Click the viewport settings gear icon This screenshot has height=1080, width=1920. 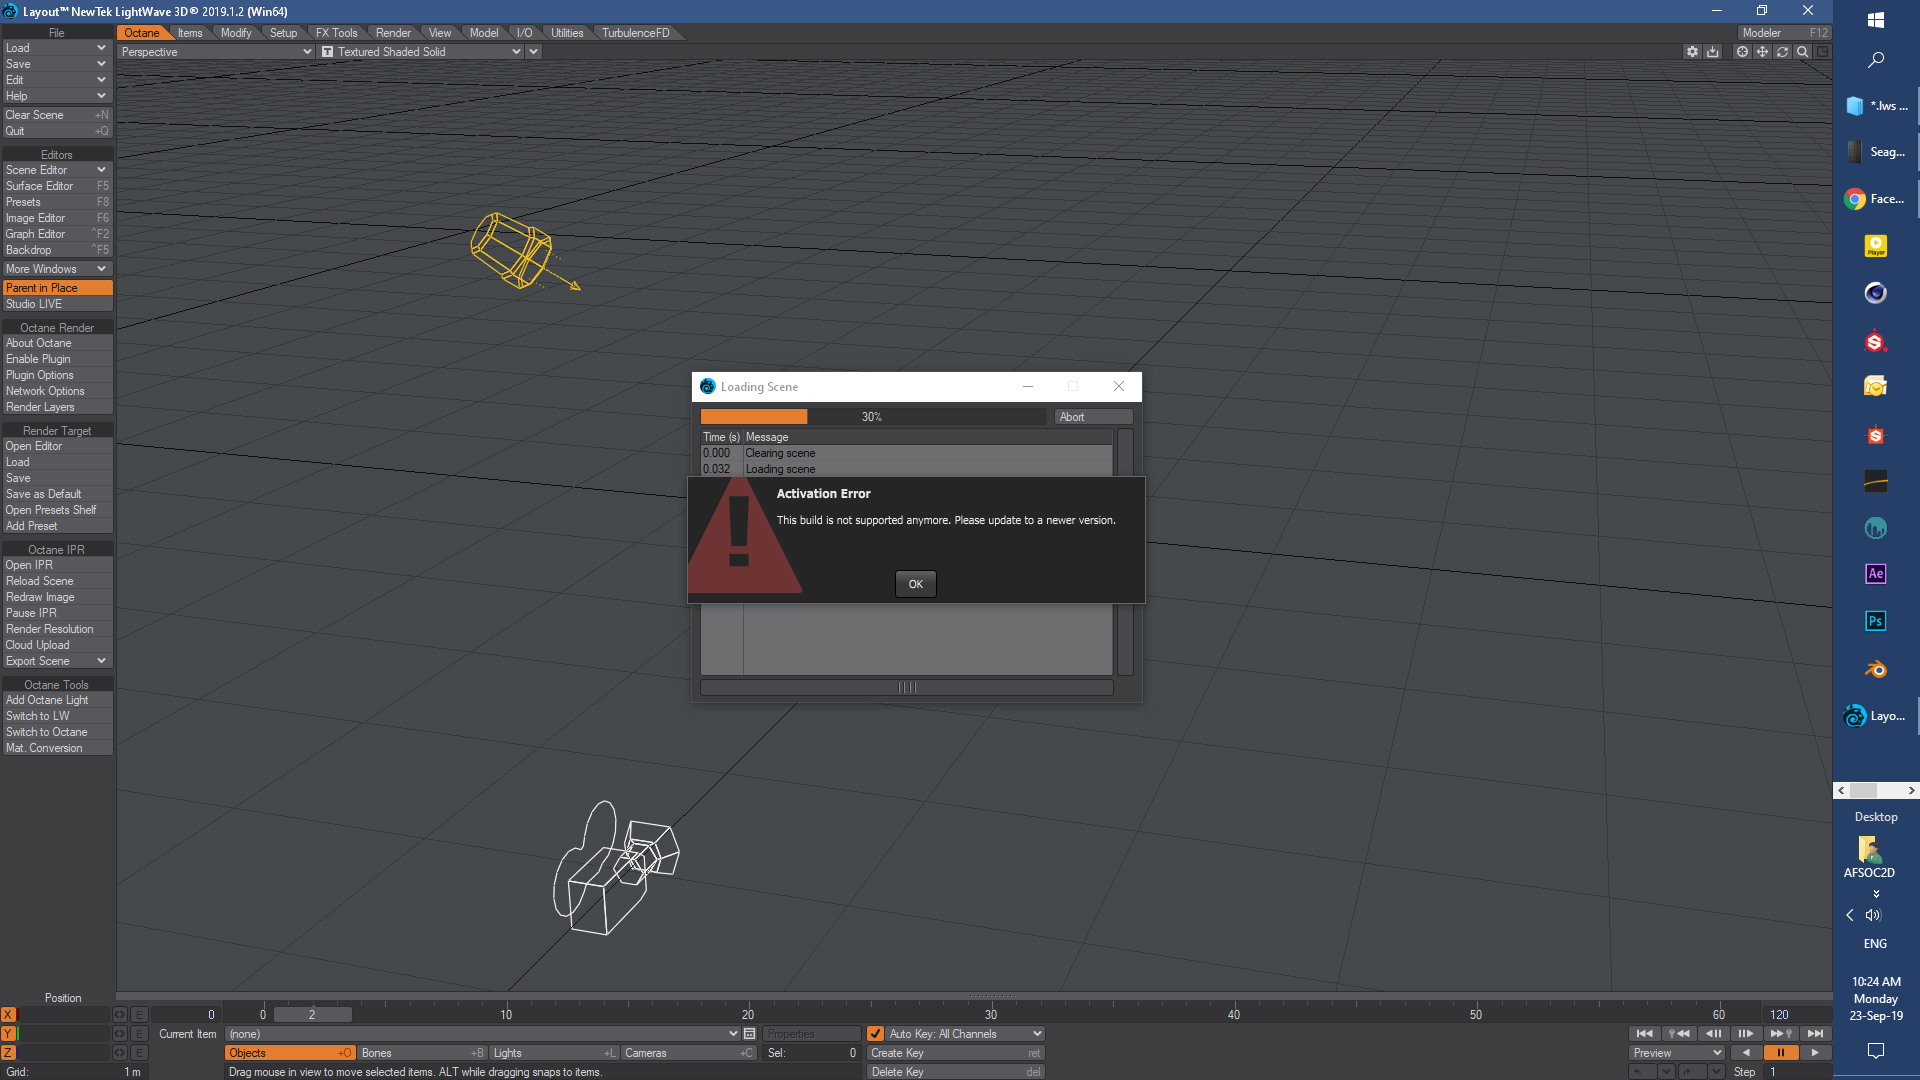tap(1691, 52)
